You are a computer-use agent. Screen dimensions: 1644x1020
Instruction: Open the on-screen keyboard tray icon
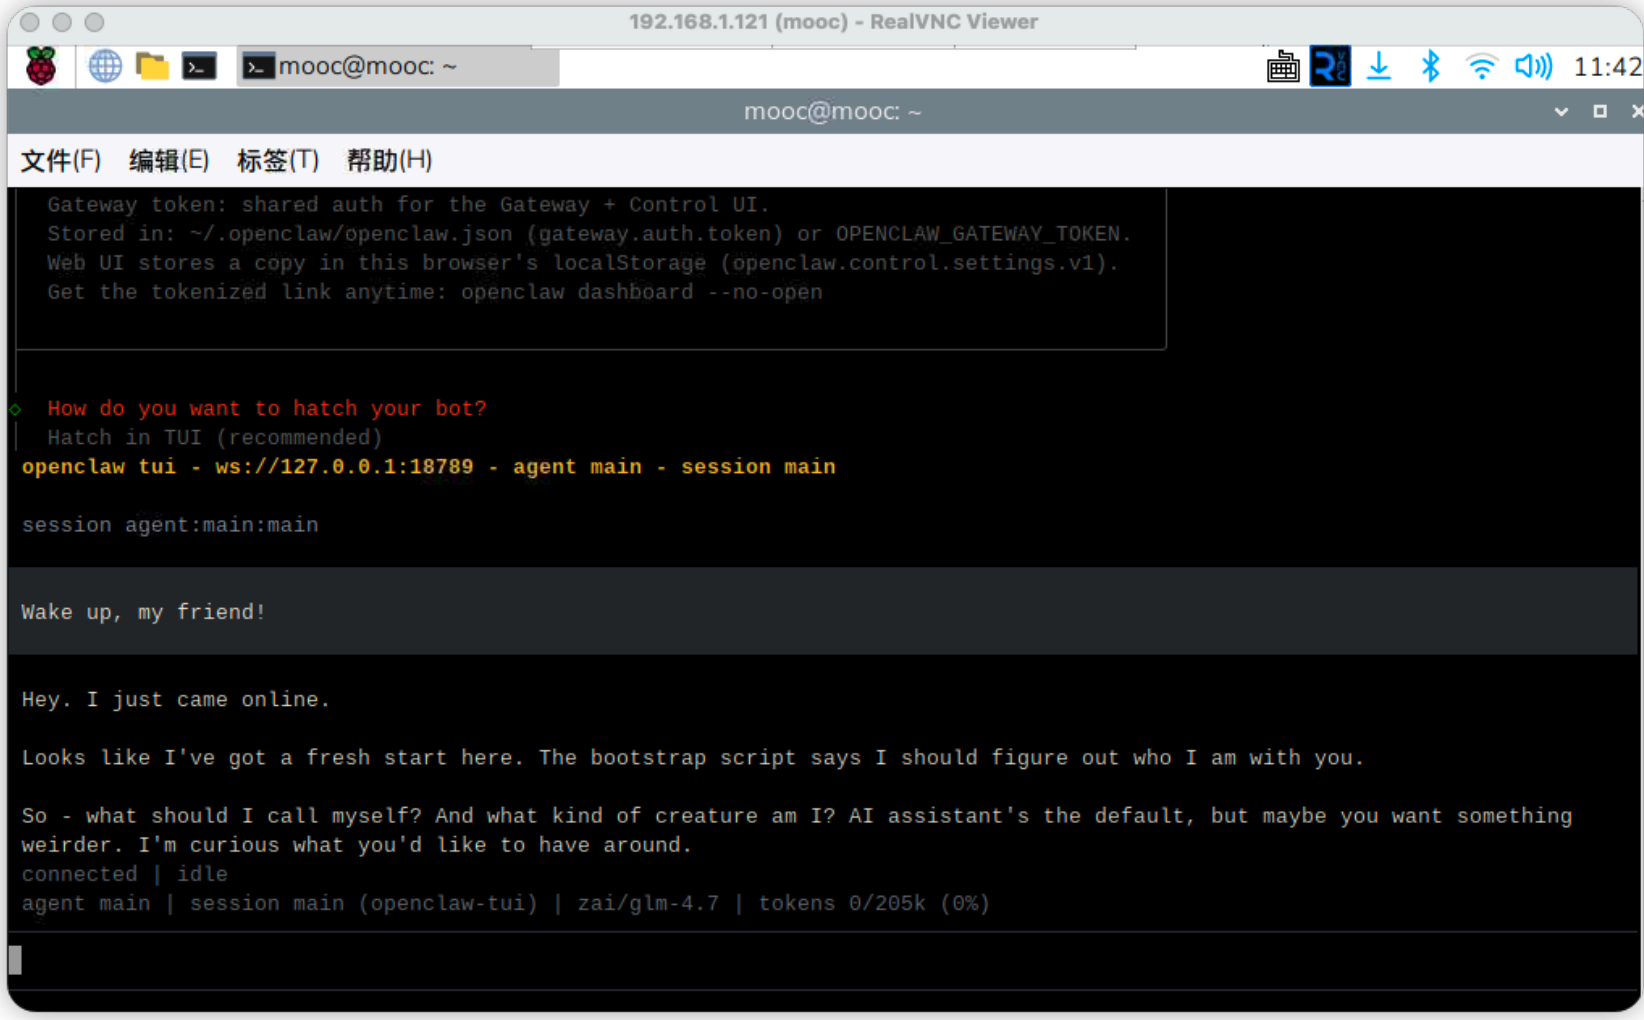point(1283,67)
